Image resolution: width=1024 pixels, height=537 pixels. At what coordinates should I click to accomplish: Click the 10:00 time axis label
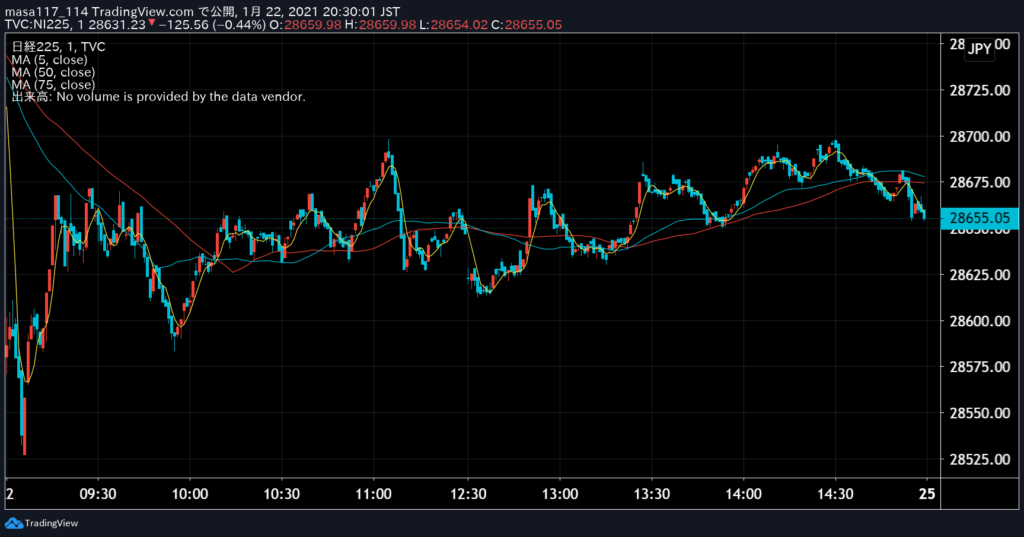point(189,494)
